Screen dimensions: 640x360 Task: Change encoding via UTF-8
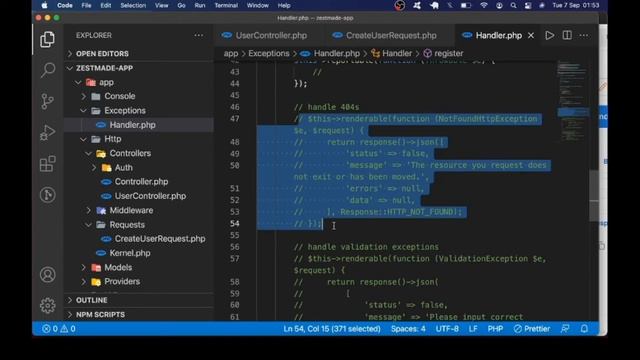447,329
